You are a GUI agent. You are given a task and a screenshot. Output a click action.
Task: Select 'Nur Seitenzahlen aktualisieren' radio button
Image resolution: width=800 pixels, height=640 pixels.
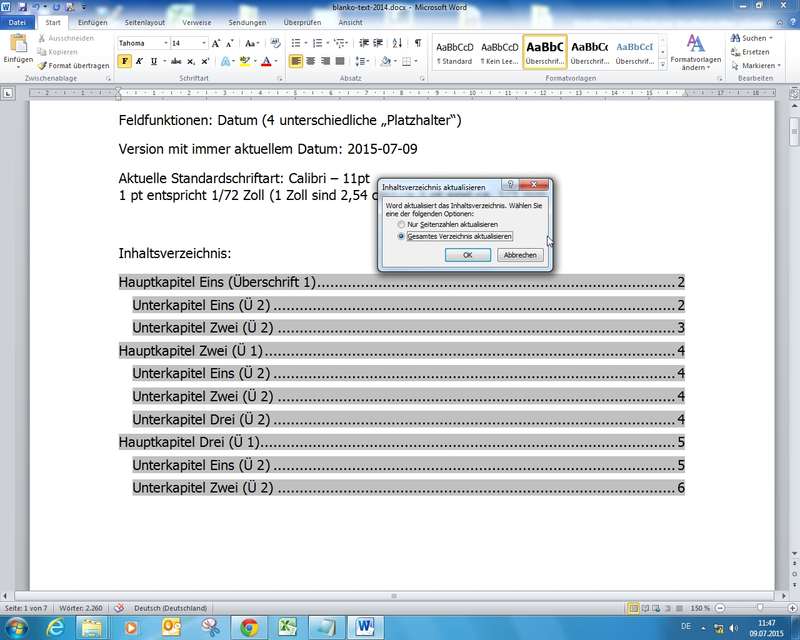pyautogui.click(x=401, y=225)
